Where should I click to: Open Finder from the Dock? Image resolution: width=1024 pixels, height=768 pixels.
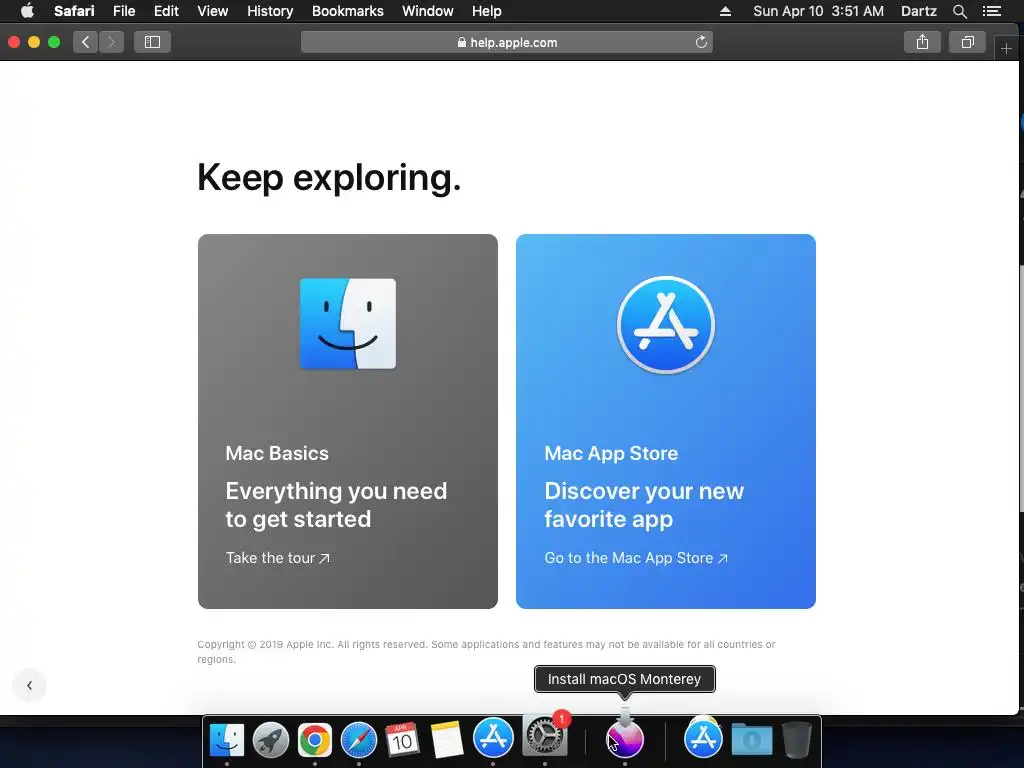[227, 740]
